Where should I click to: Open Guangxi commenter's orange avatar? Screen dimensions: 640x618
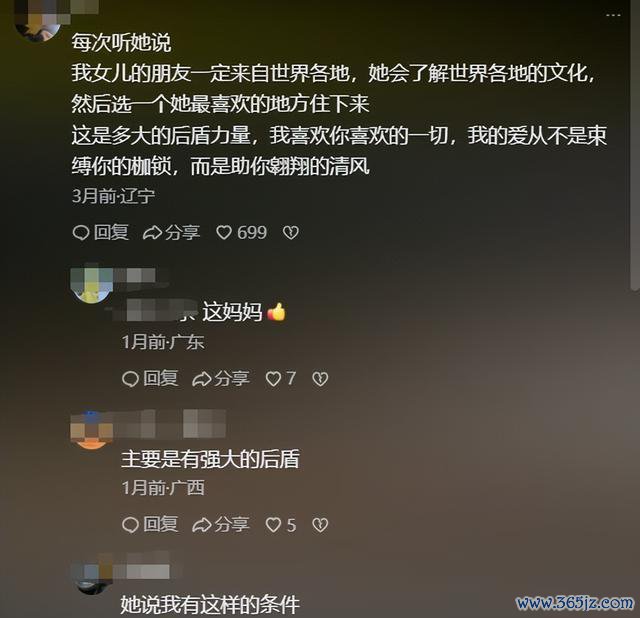(x=91, y=430)
